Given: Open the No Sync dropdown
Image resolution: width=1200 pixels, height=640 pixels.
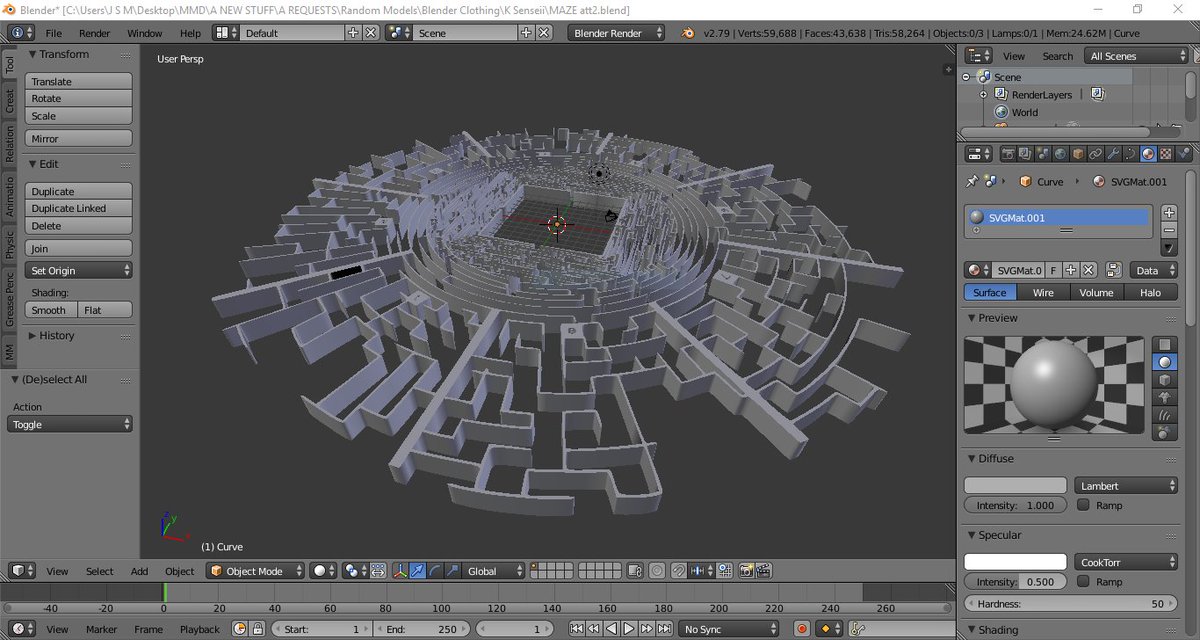Looking at the screenshot, I should 729,629.
